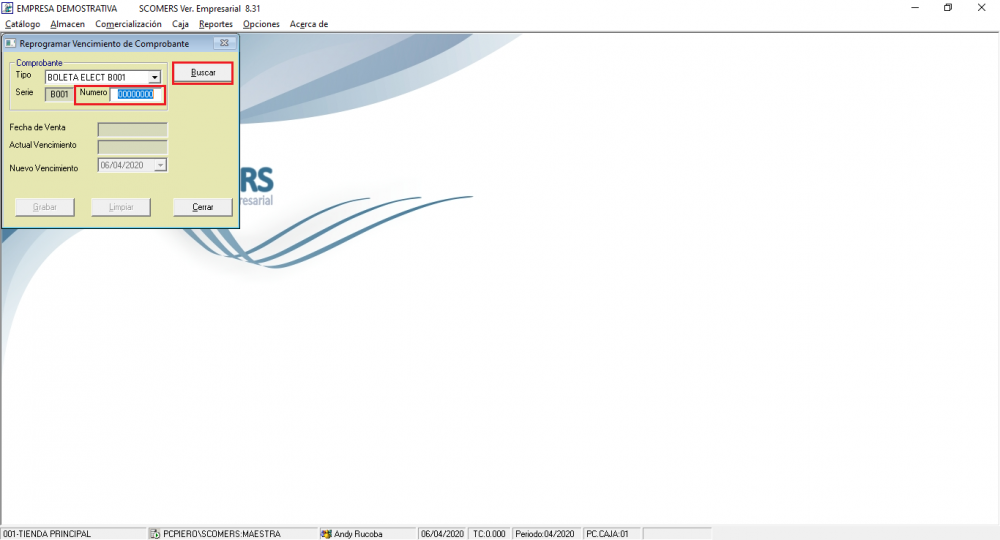Open the Tipo comprobante dropdown arrow
Image resolution: width=1000 pixels, height=540 pixels.
tap(154, 77)
